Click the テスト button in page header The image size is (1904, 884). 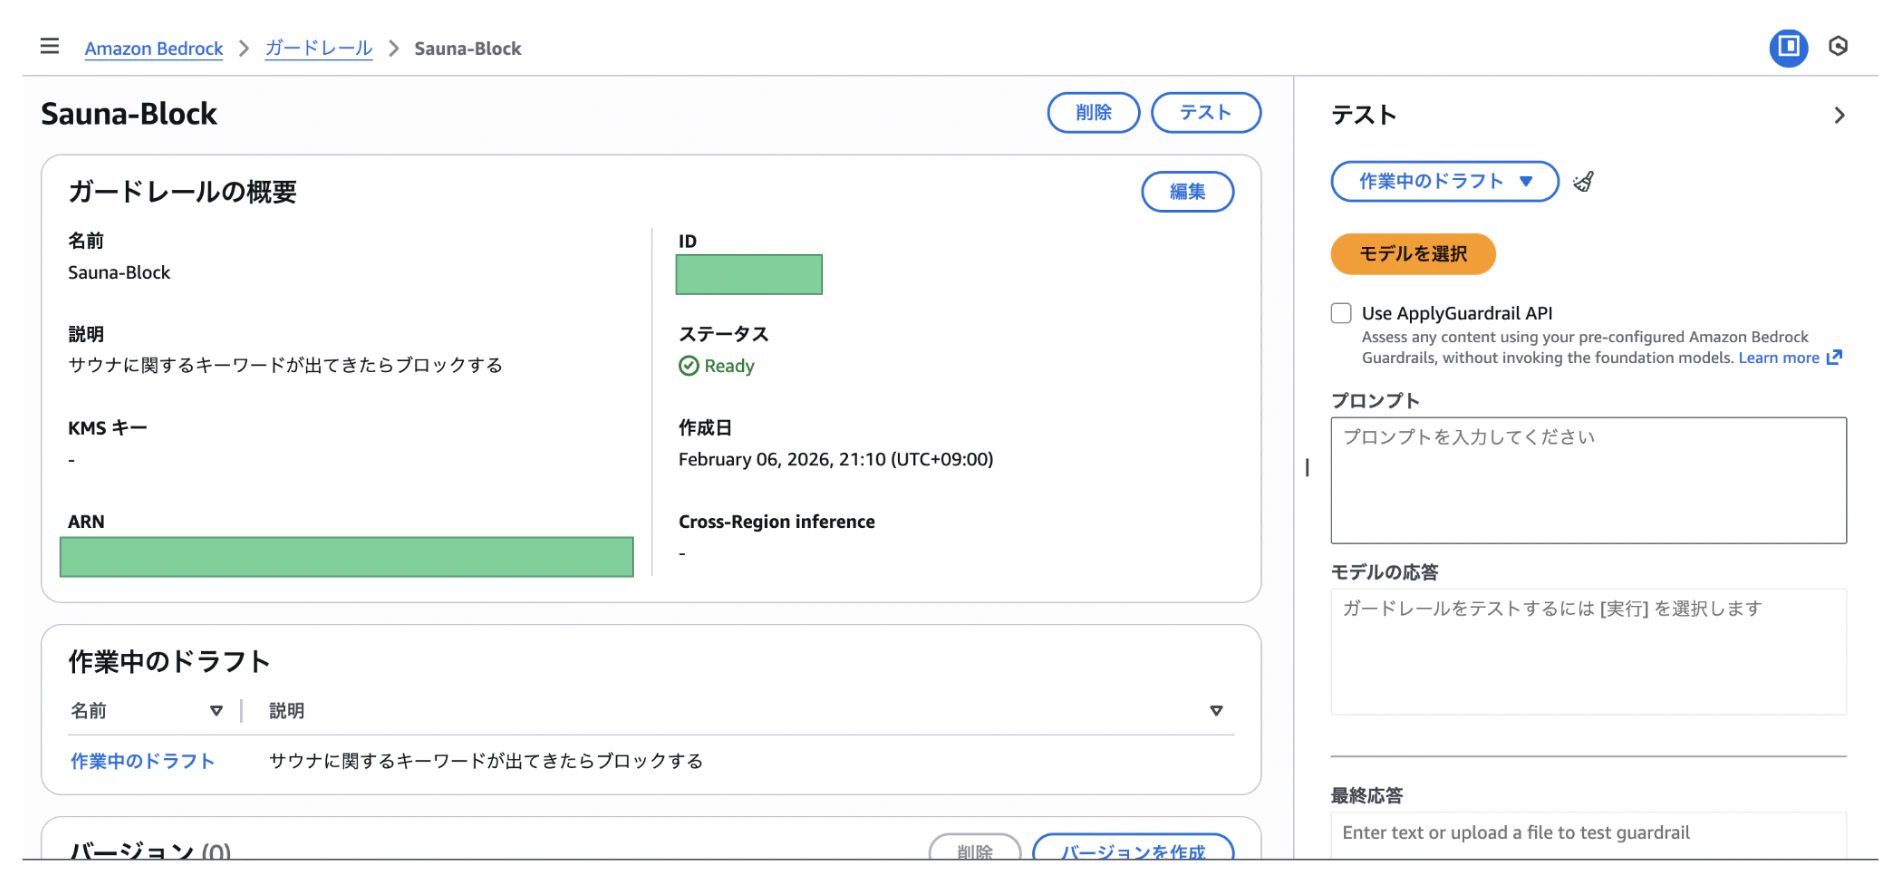coord(1206,113)
